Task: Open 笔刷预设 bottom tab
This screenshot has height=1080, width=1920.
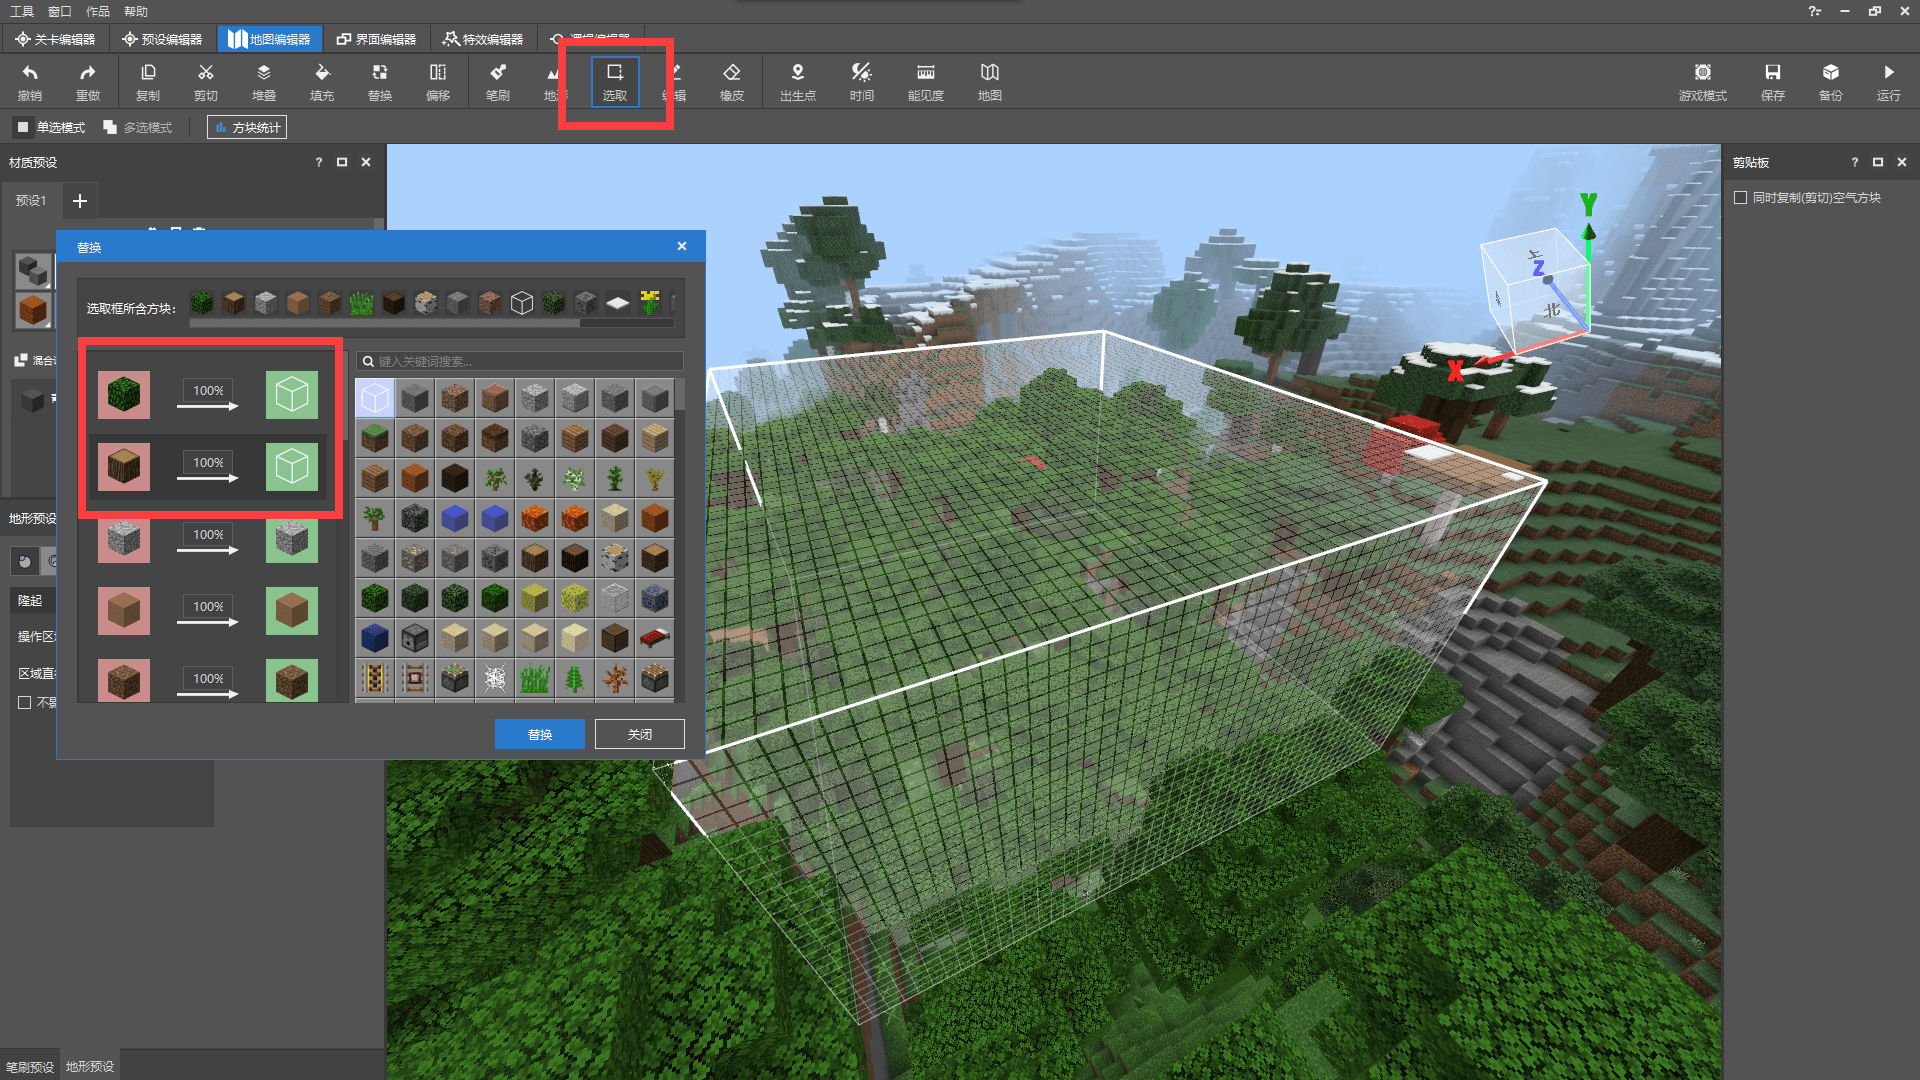Action: pyautogui.click(x=30, y=1066)
